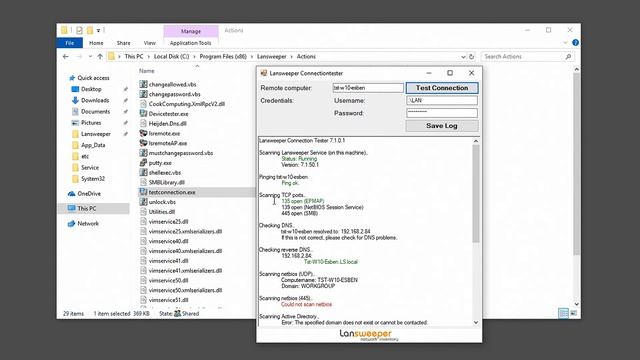Select Devicetester.exe file icon

(x=143, y=113)
